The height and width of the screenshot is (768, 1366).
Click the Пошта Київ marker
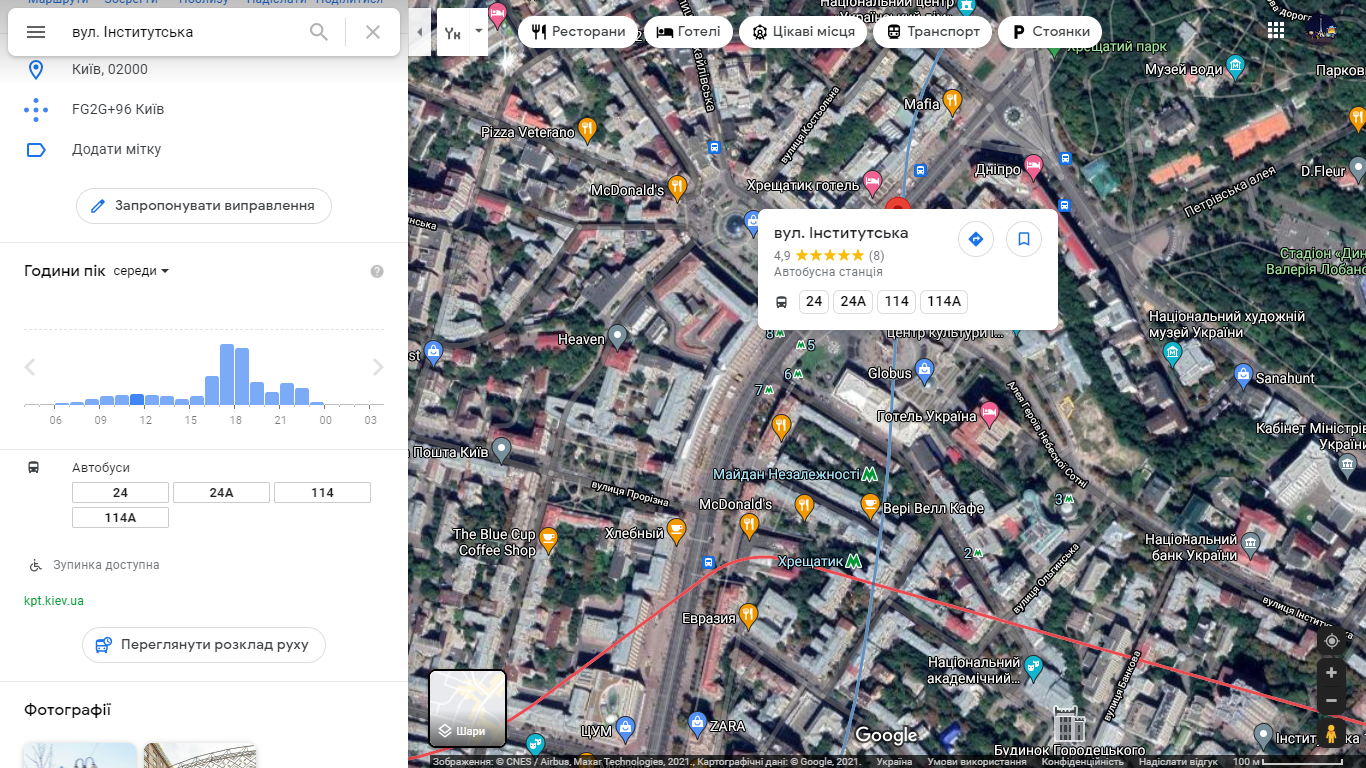click(501, 449)
